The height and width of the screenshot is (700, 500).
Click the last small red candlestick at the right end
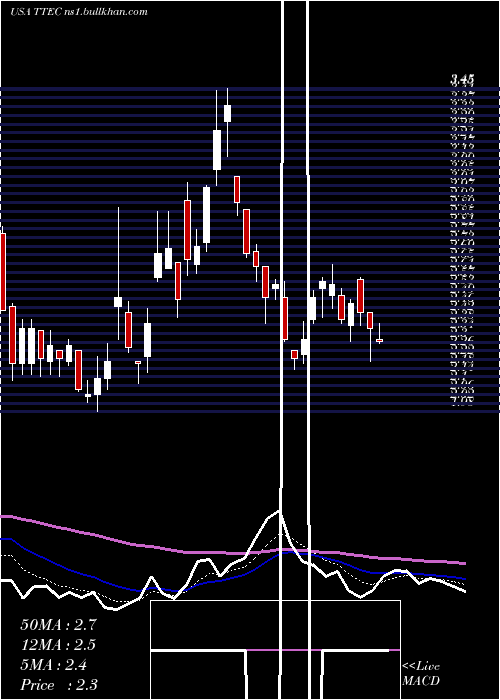tap(379, 340)
